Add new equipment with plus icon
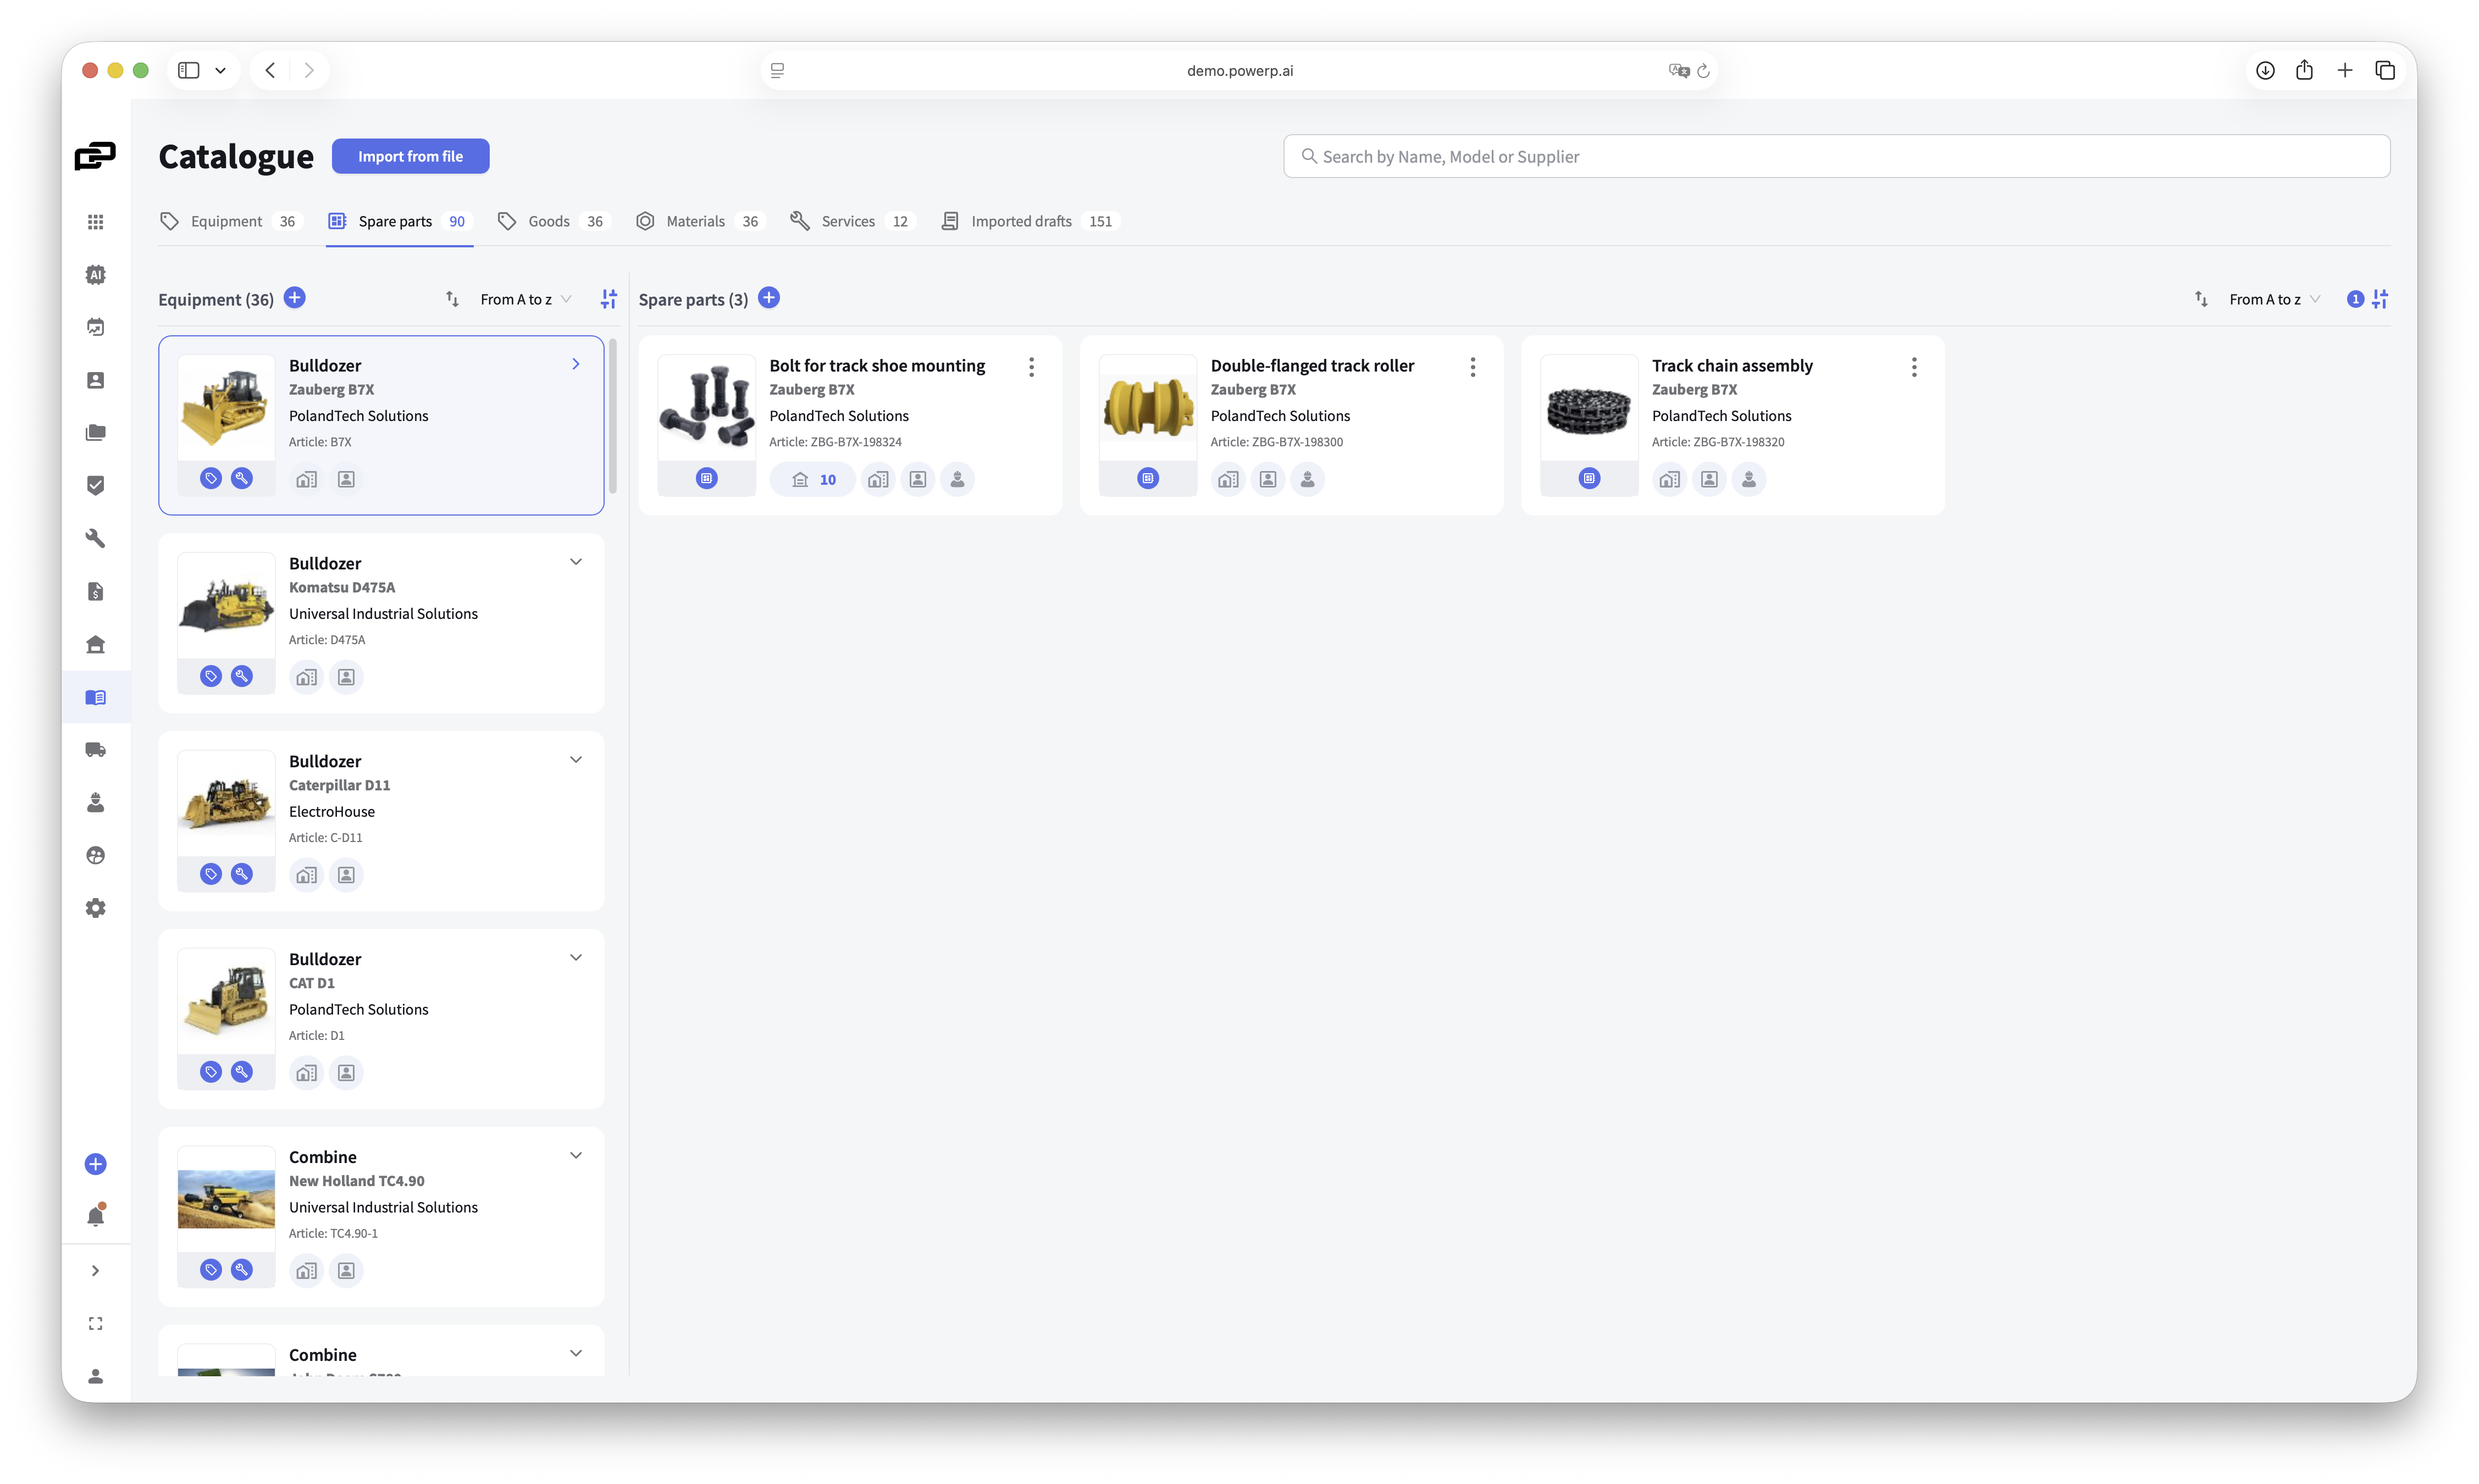Viewport: 2479px width, 1484px height. 295,298
